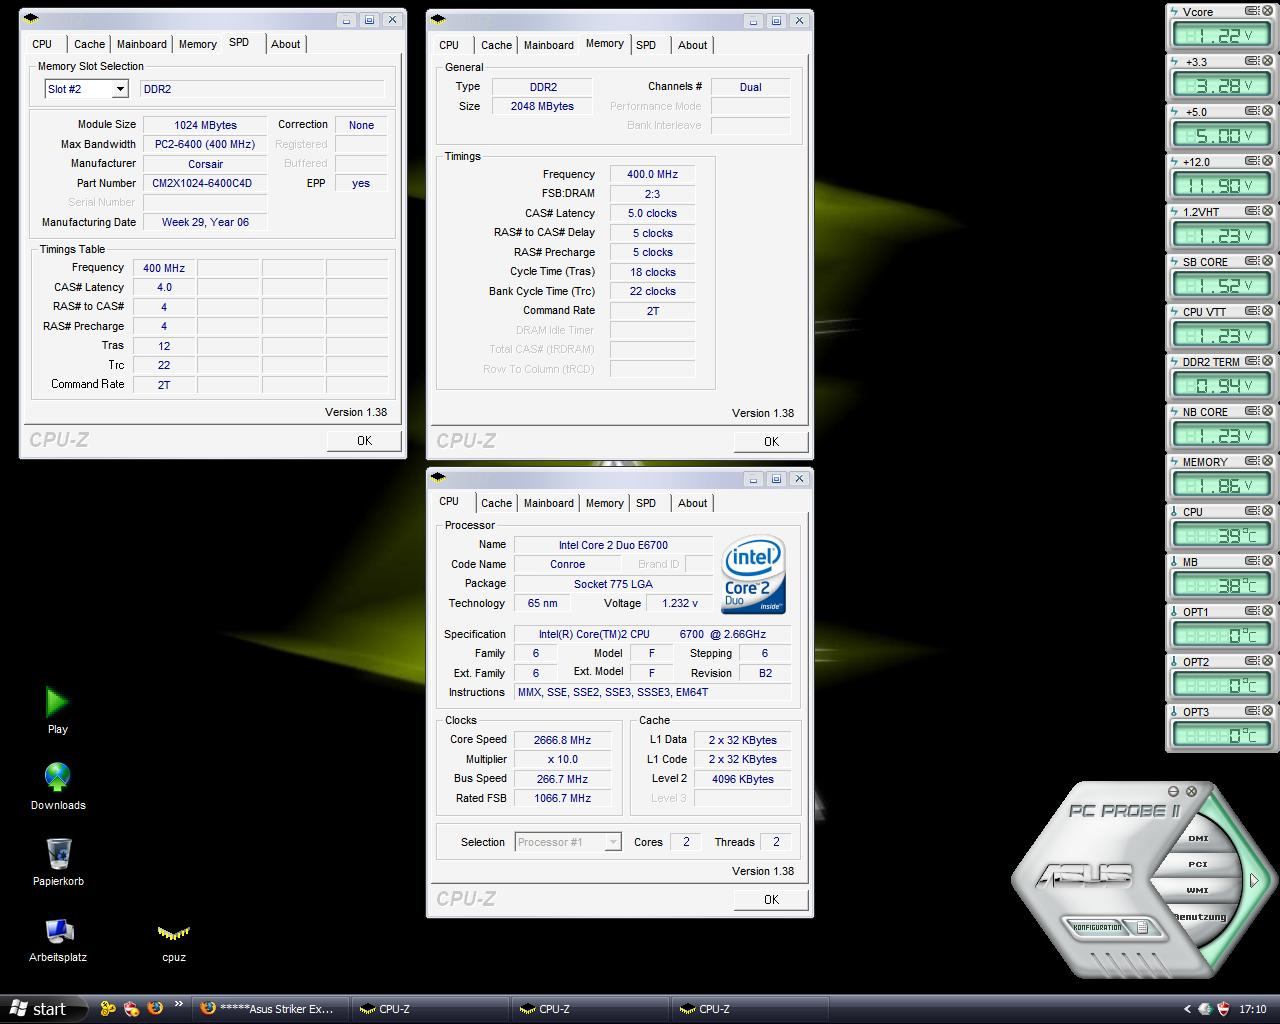Open Cache tab in Memory window
The image size is (1280, 1024).
(496, 45)
